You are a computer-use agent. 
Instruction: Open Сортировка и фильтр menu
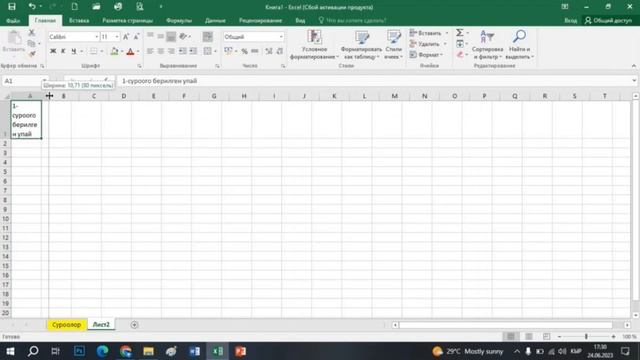pyautogui.click(x=487, y=45)
